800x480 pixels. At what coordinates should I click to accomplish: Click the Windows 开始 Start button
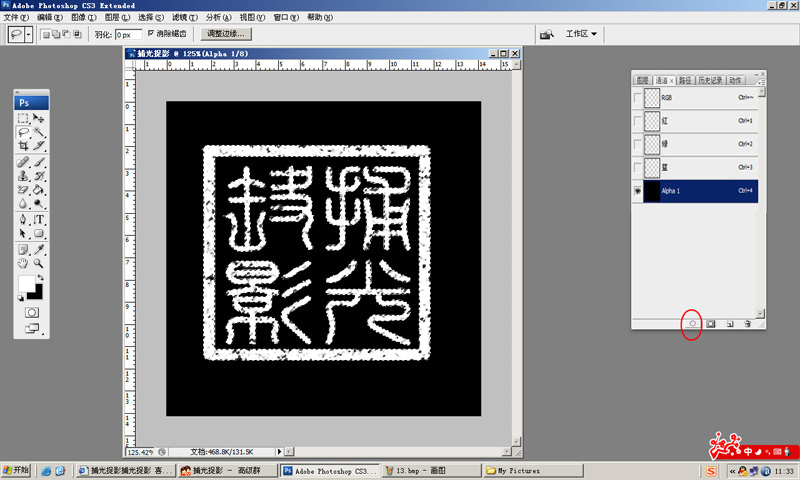coord(17,470)
